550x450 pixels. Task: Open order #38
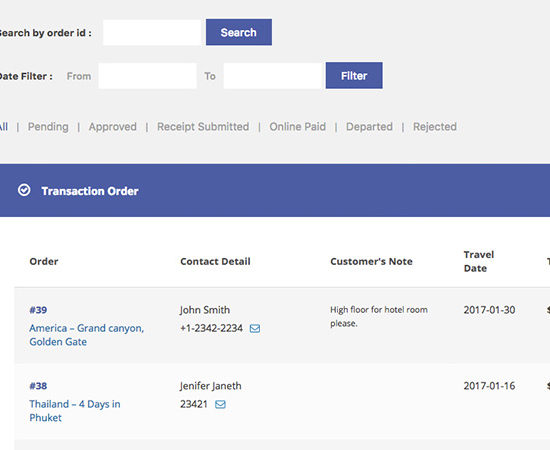tap(38, 386)
